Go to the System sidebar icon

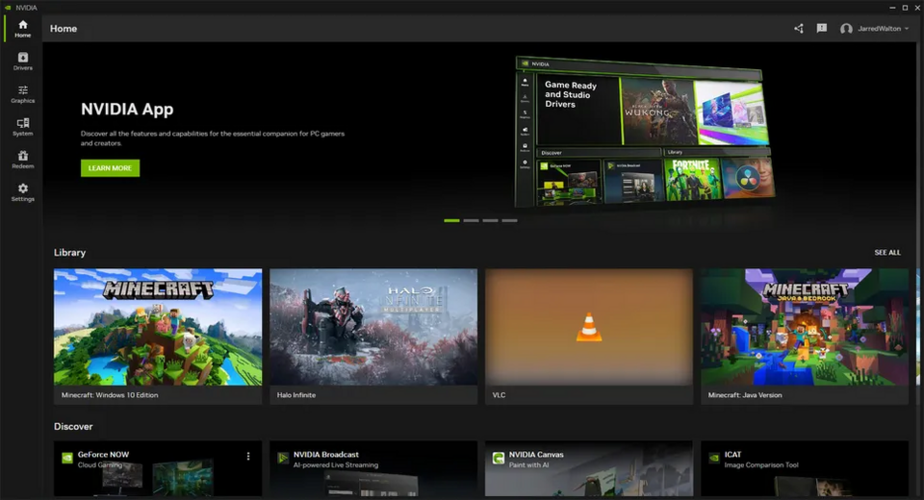pyautogui.click(x=22, y=126)
